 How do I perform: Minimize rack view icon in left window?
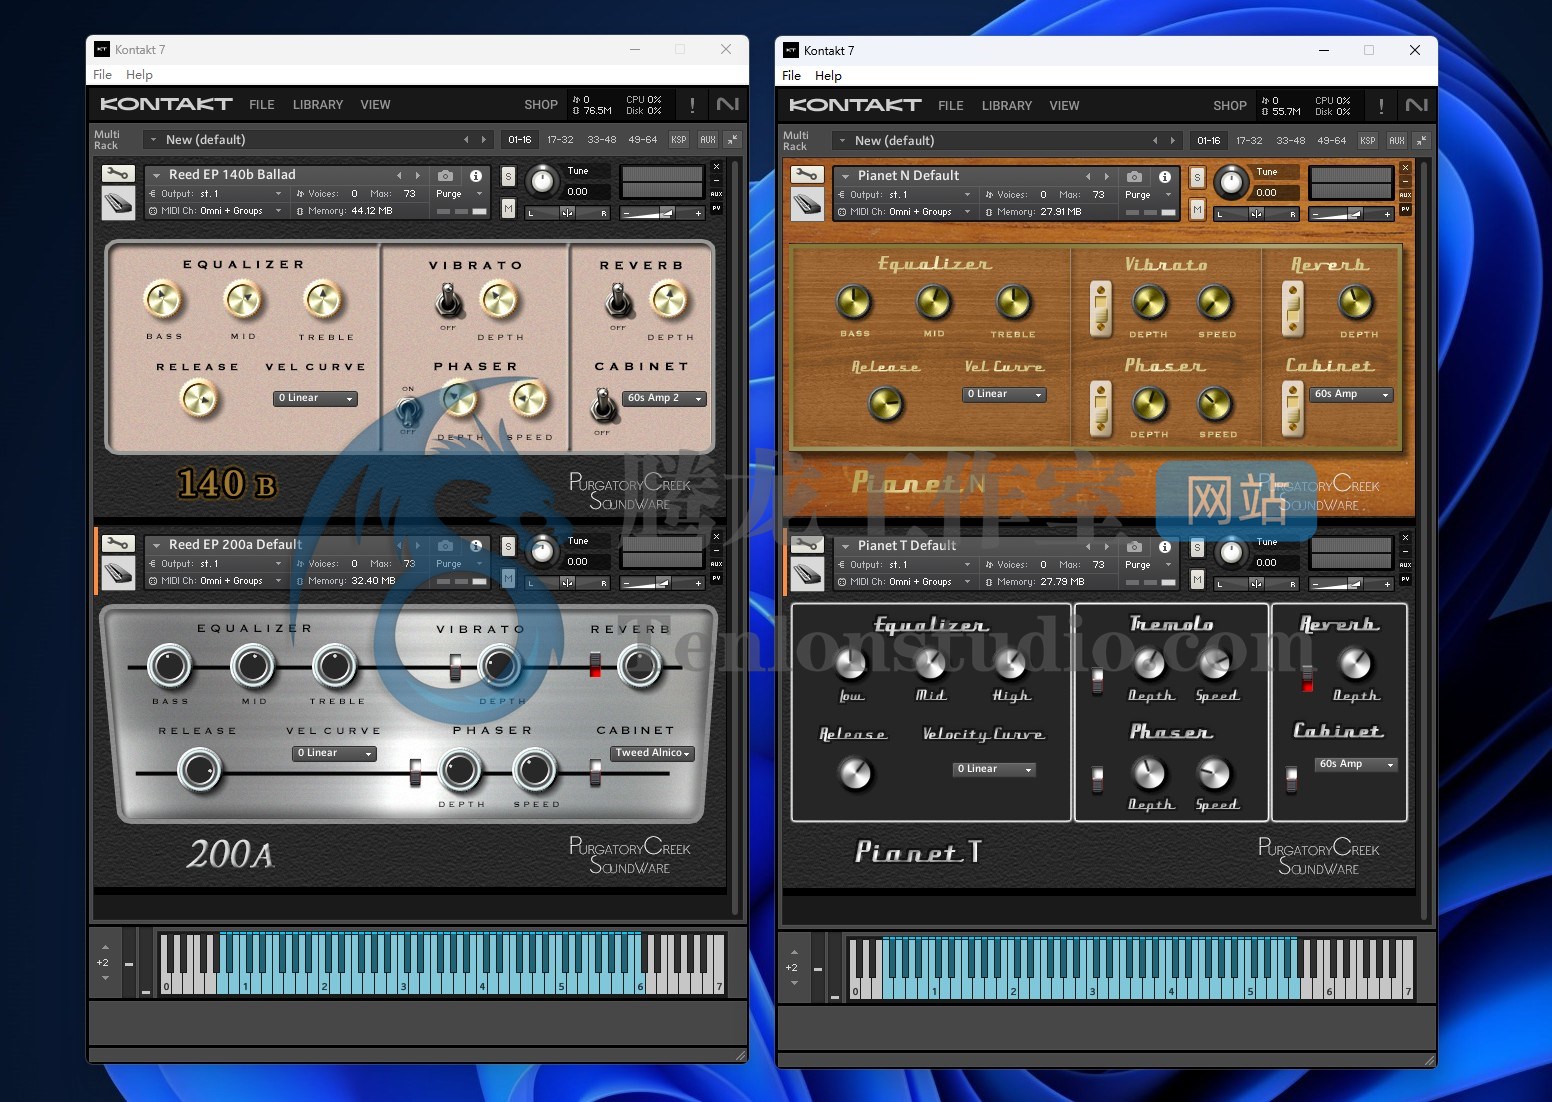[x=733, y=140]
